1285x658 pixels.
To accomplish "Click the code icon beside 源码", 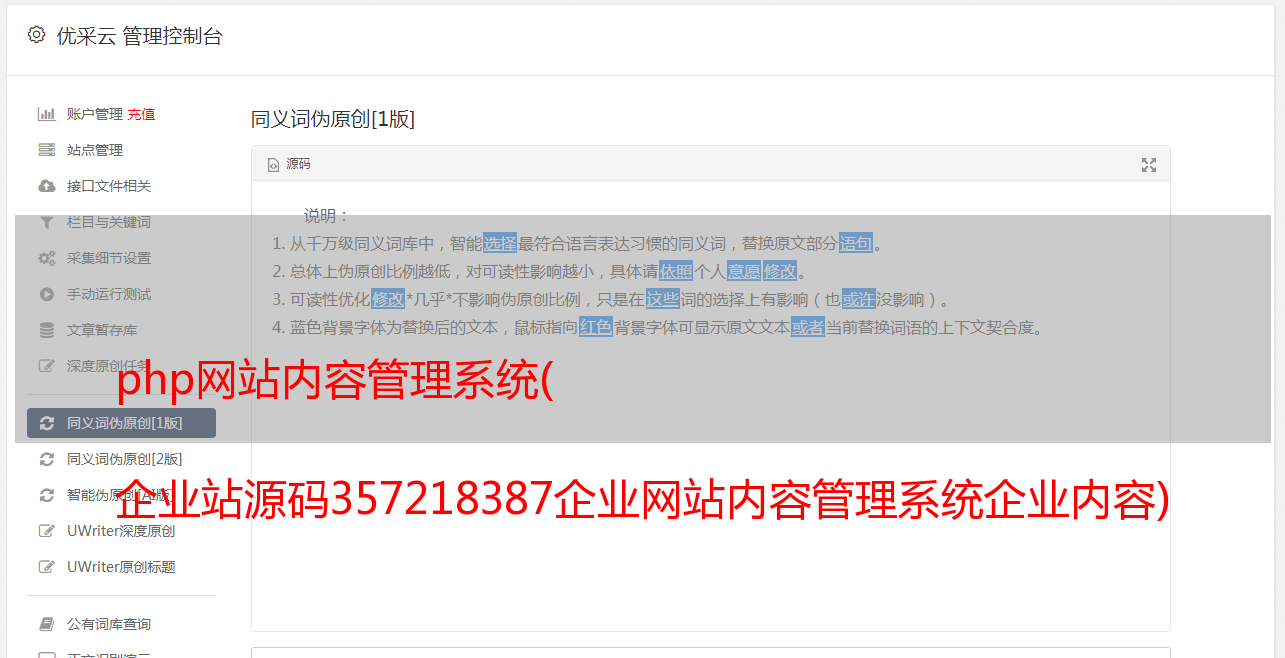I will click(x=273, y=165).
